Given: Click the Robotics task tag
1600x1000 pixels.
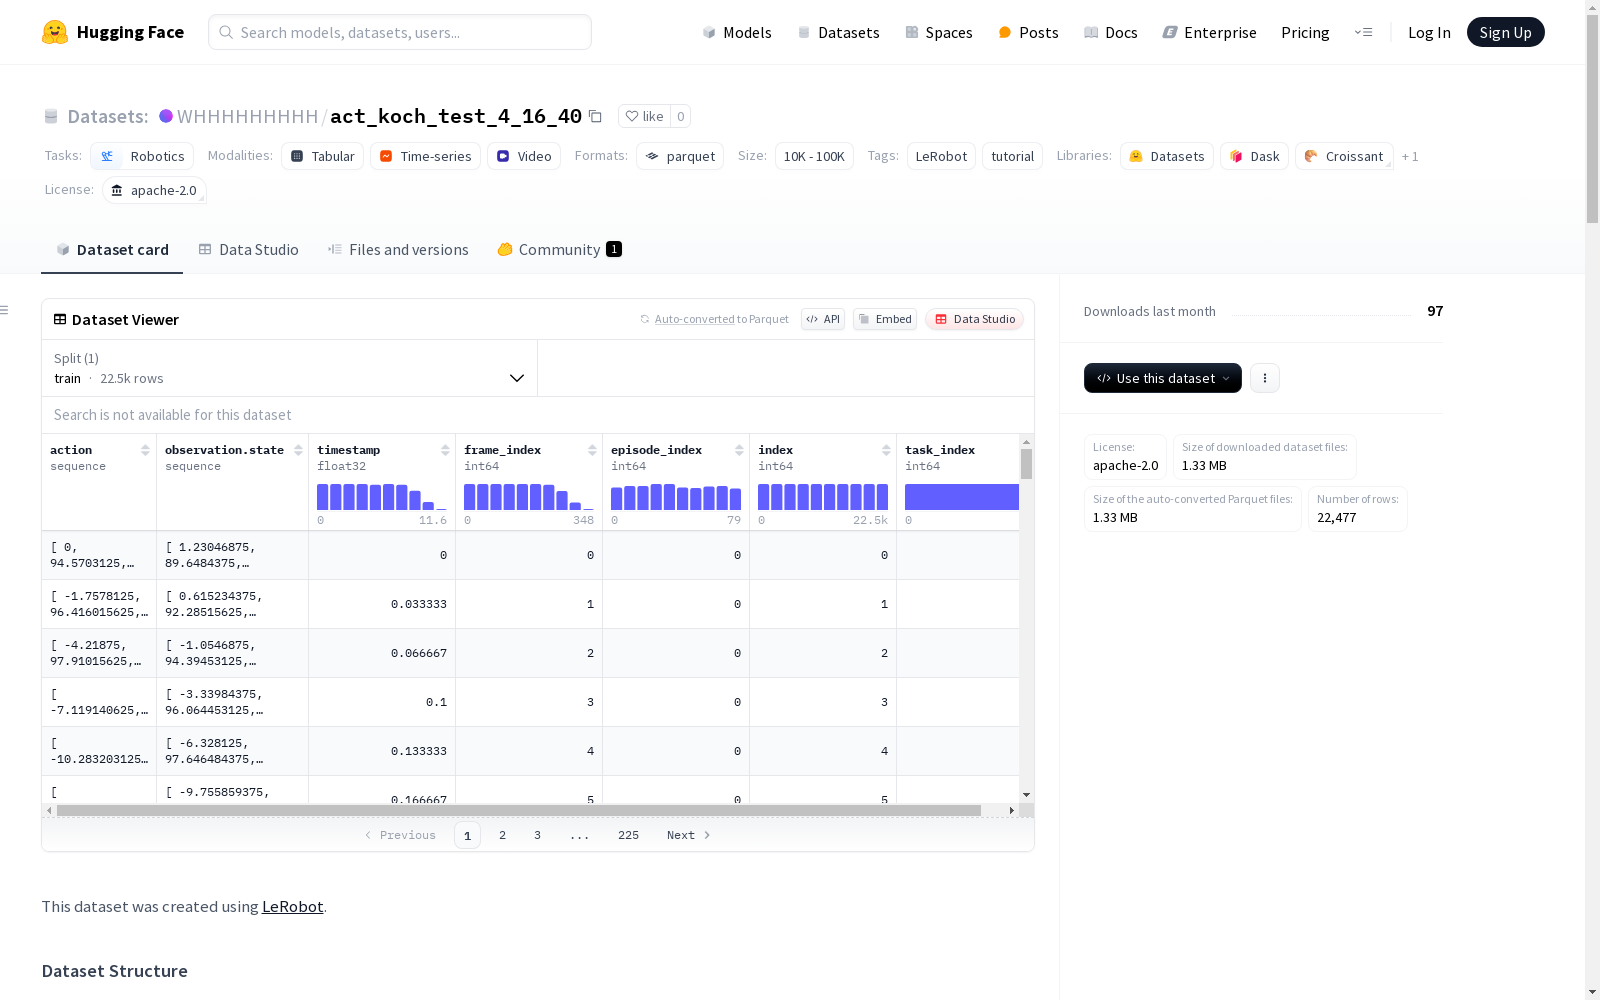Looking at the screenshot, I should point(142,156).
